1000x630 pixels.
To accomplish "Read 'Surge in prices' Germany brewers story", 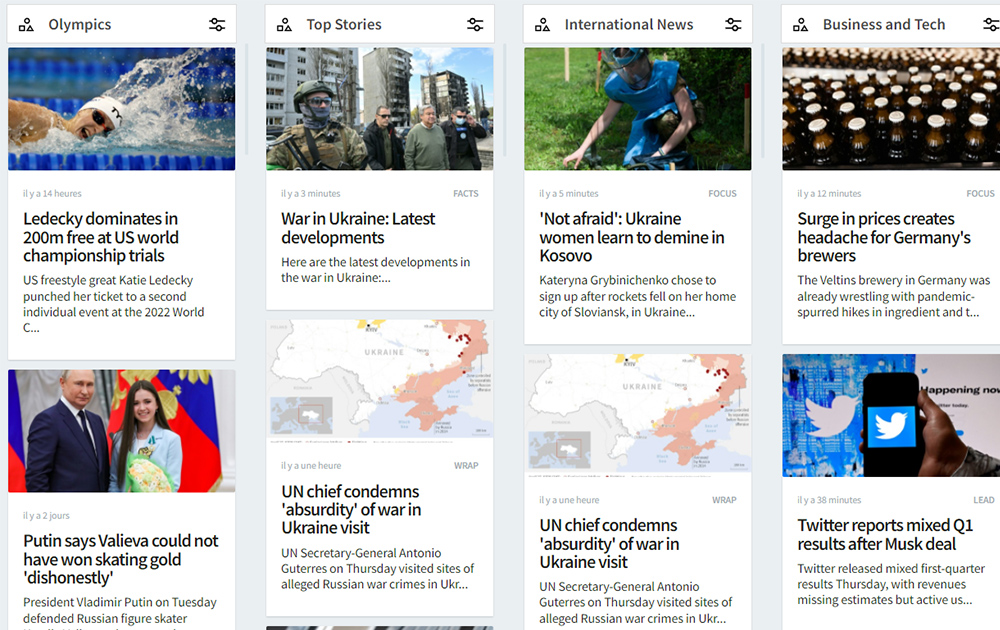I will click(x=884, y=237).
